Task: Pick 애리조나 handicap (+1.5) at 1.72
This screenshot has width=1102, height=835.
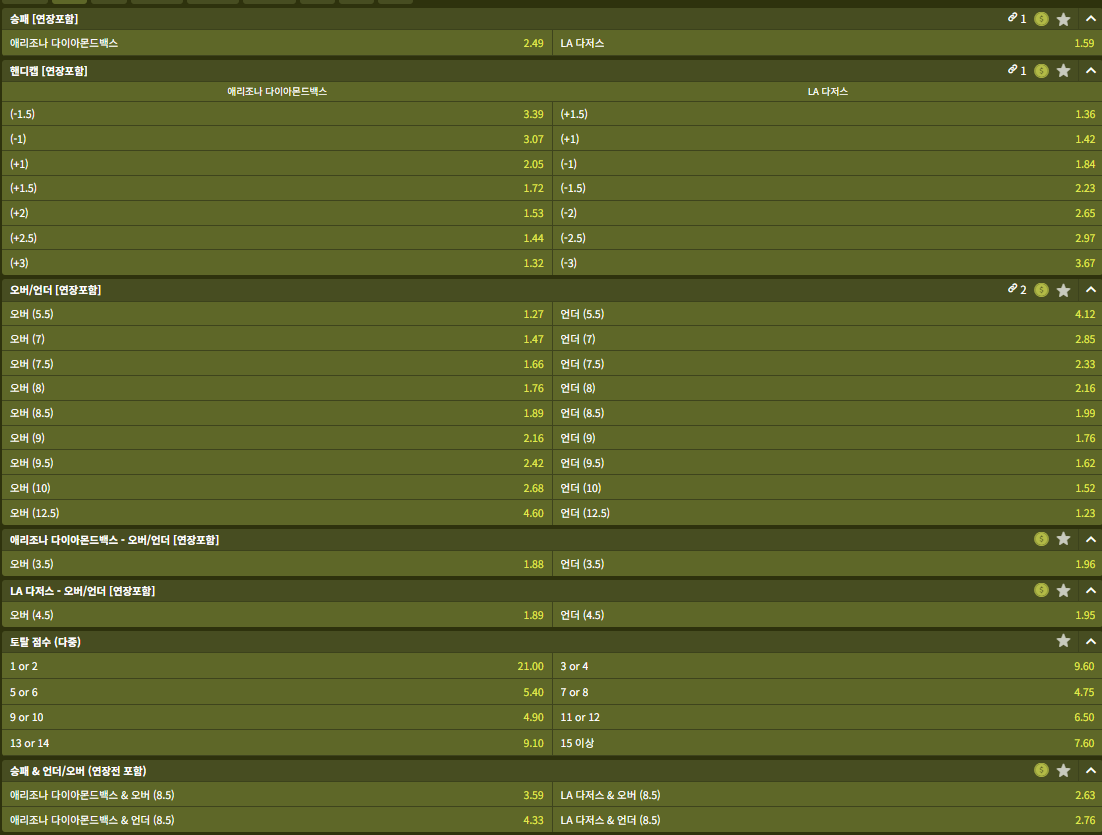Action: pyautogui.click(x=277, y=188)
